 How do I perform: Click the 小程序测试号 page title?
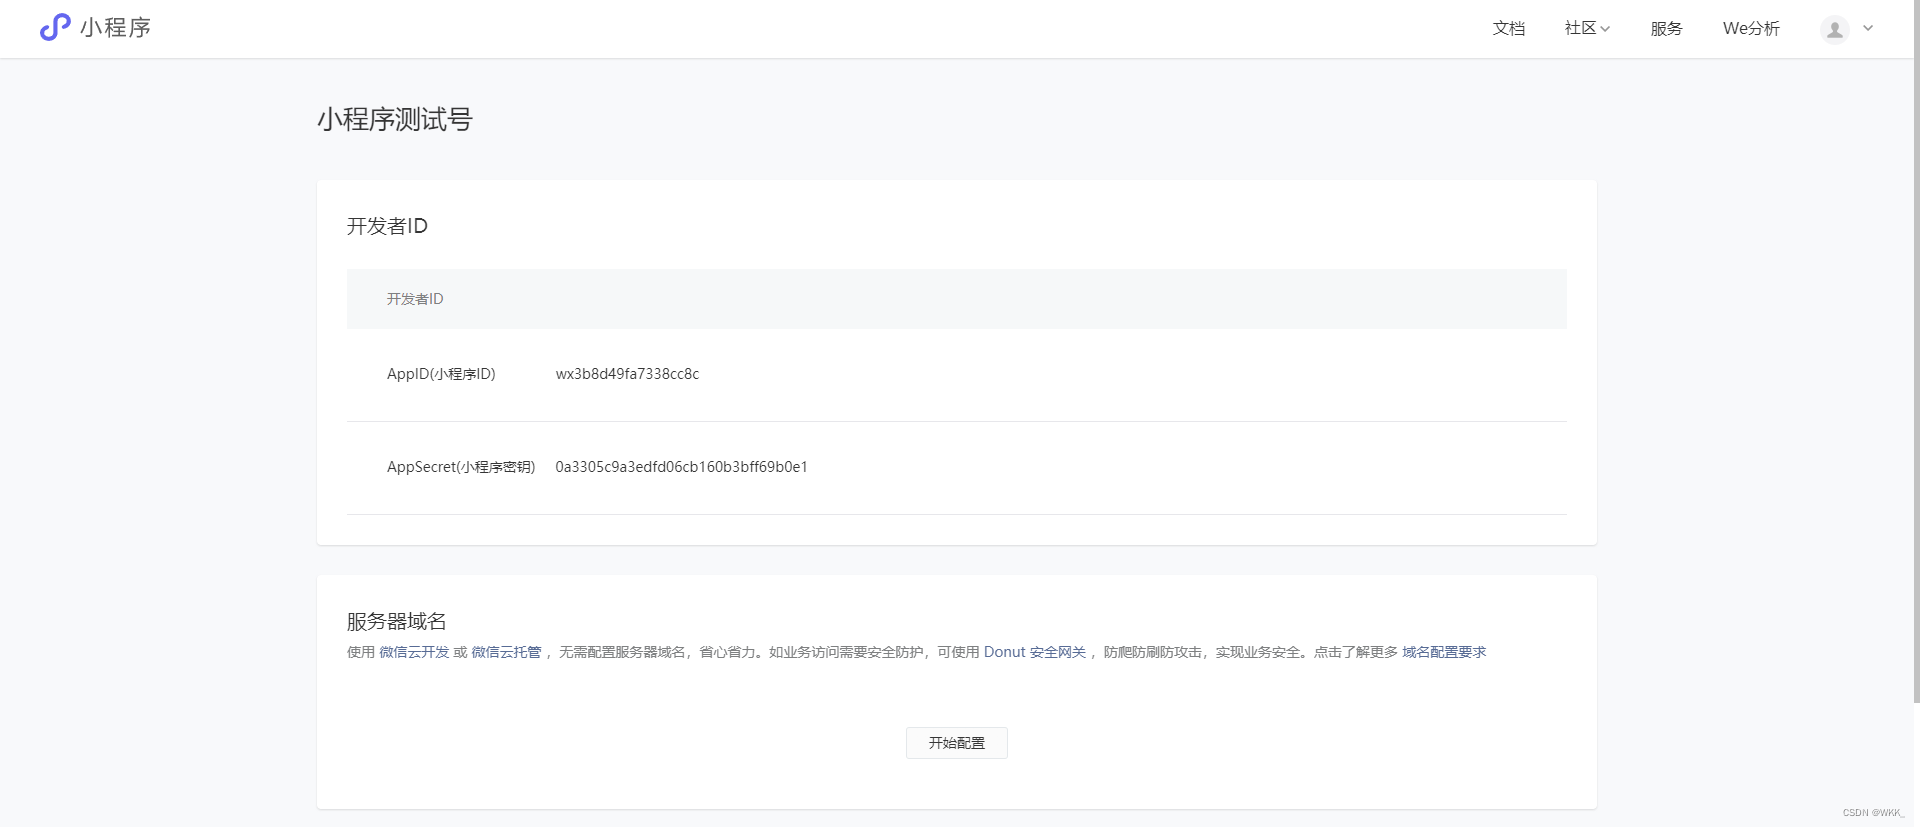point(395,120)
